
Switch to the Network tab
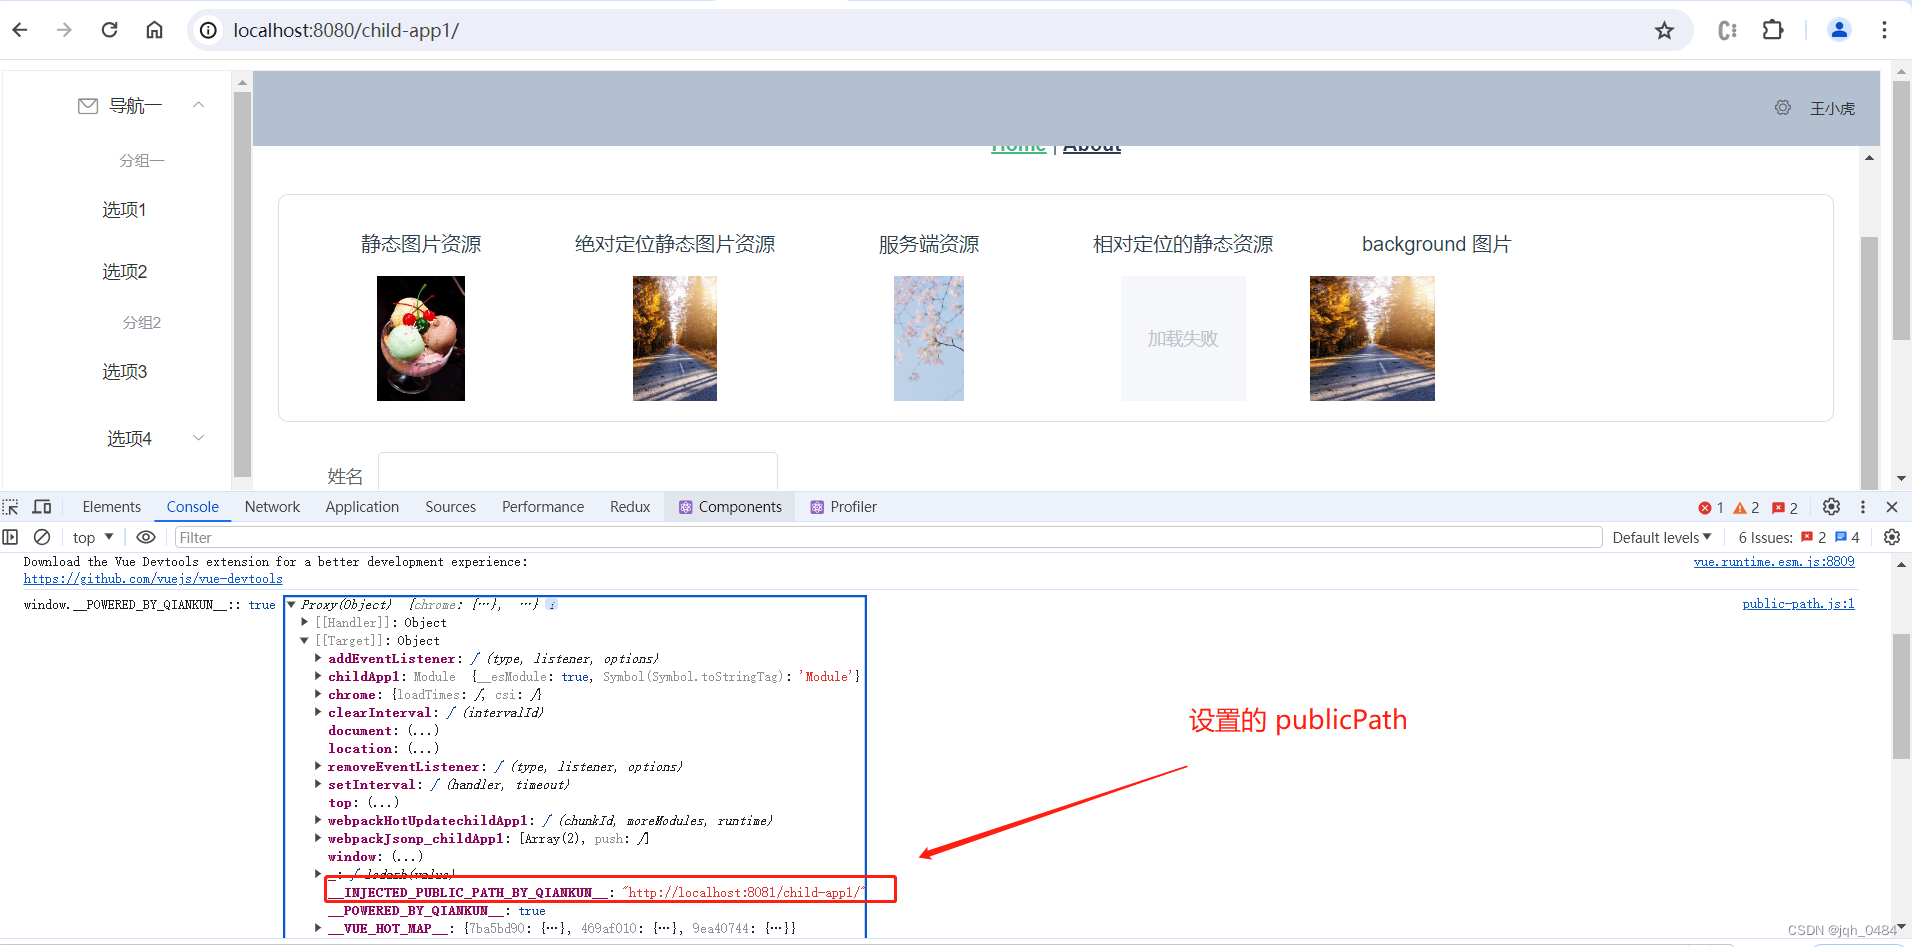(271, 507)
